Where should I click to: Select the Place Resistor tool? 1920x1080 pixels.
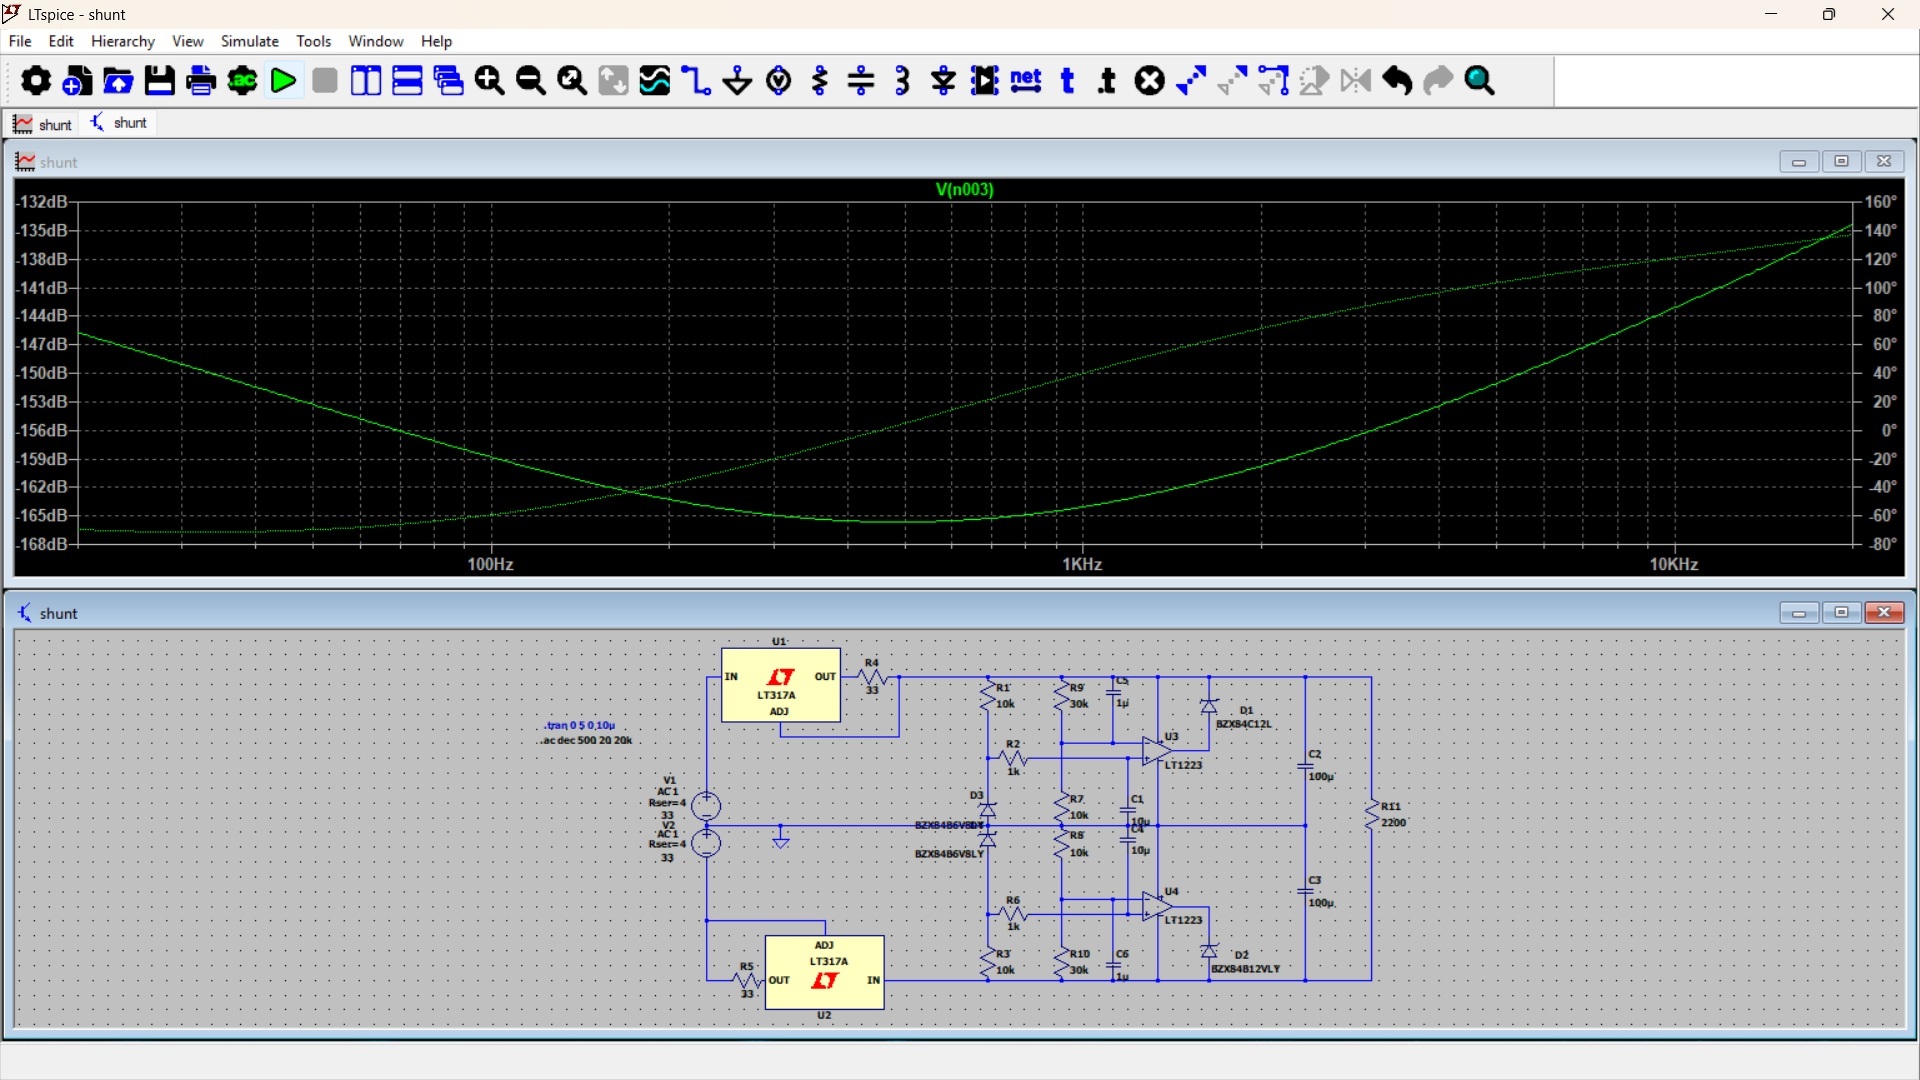point(820,81)
